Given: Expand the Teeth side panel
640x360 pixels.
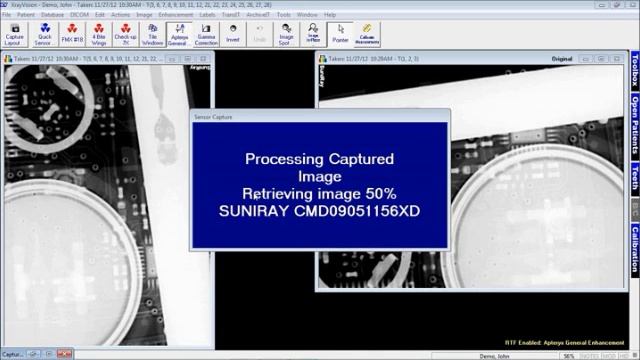Looking at the screenshot, I should pos(635,179).
